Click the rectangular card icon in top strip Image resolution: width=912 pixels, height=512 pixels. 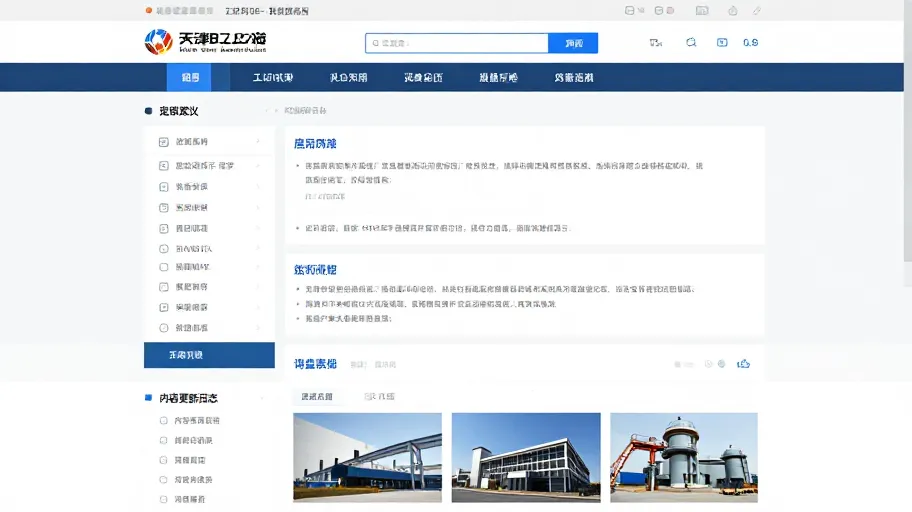[702, 10]
